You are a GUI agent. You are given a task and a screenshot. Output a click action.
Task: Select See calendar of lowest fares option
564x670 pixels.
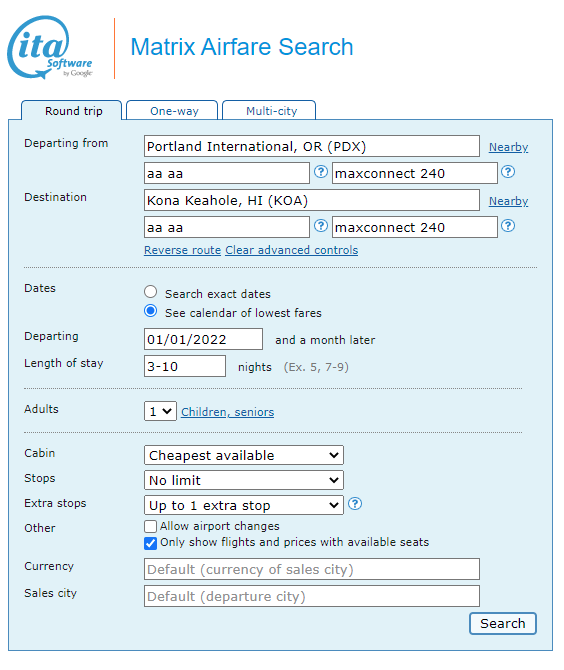[x=150, y=311]
